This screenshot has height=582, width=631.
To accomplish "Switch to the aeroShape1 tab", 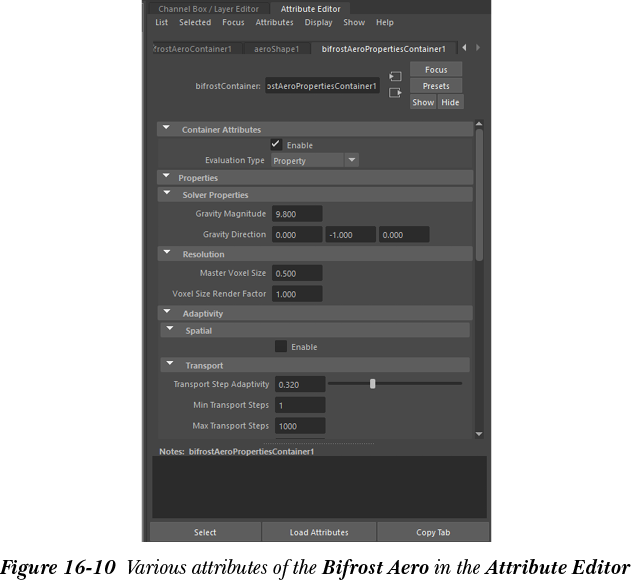I will pyautogui.click(x=275, y=48).
